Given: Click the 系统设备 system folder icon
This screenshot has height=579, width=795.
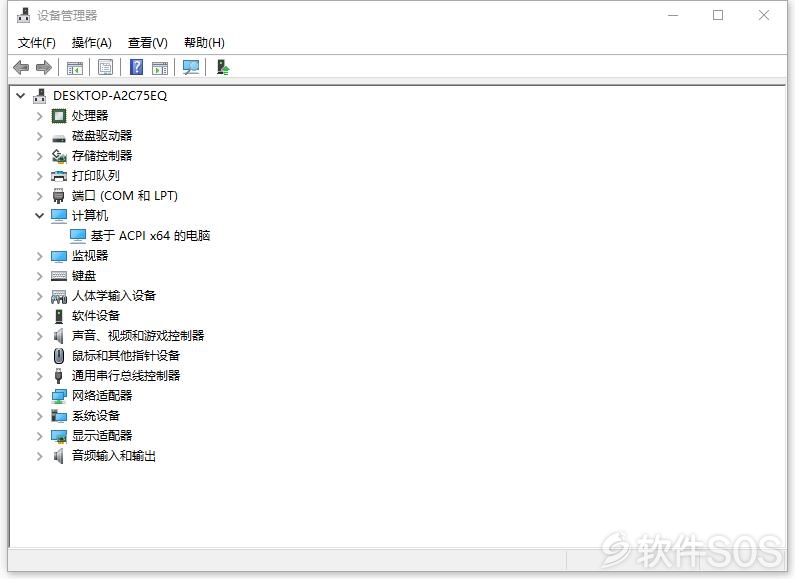Looking at the screenshot, I should coord(59,416).
